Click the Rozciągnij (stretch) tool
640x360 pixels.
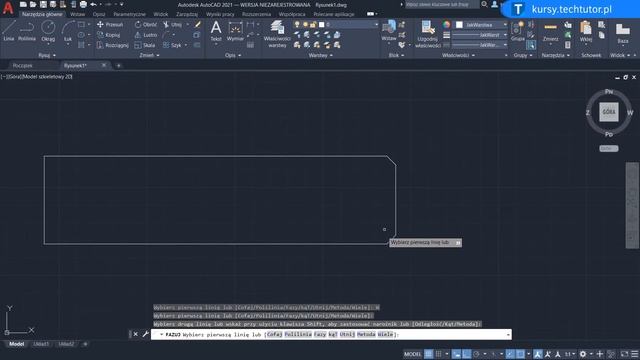pos(113,45)
